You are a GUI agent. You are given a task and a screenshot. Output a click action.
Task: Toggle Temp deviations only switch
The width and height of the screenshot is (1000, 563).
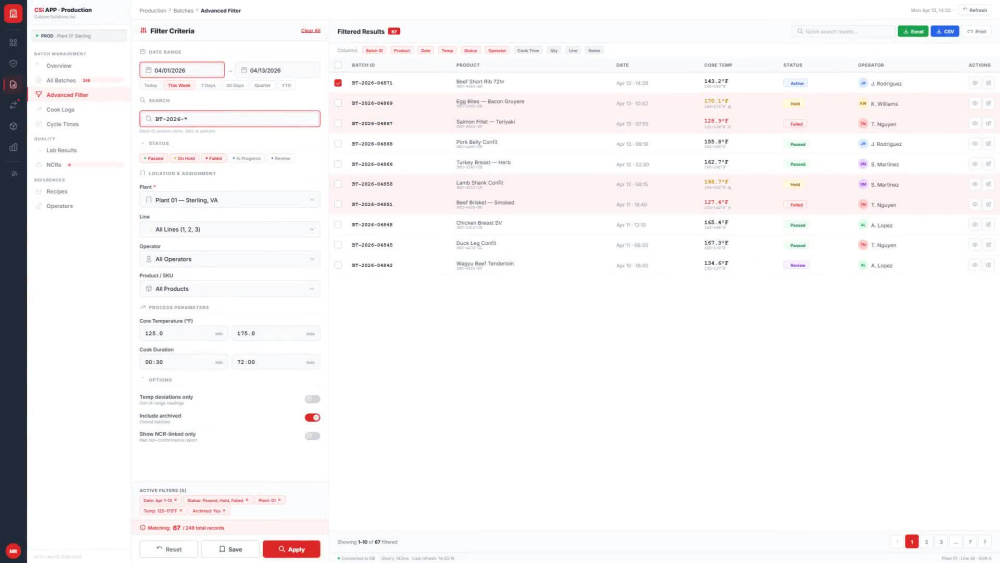click(x=312, y=399)
